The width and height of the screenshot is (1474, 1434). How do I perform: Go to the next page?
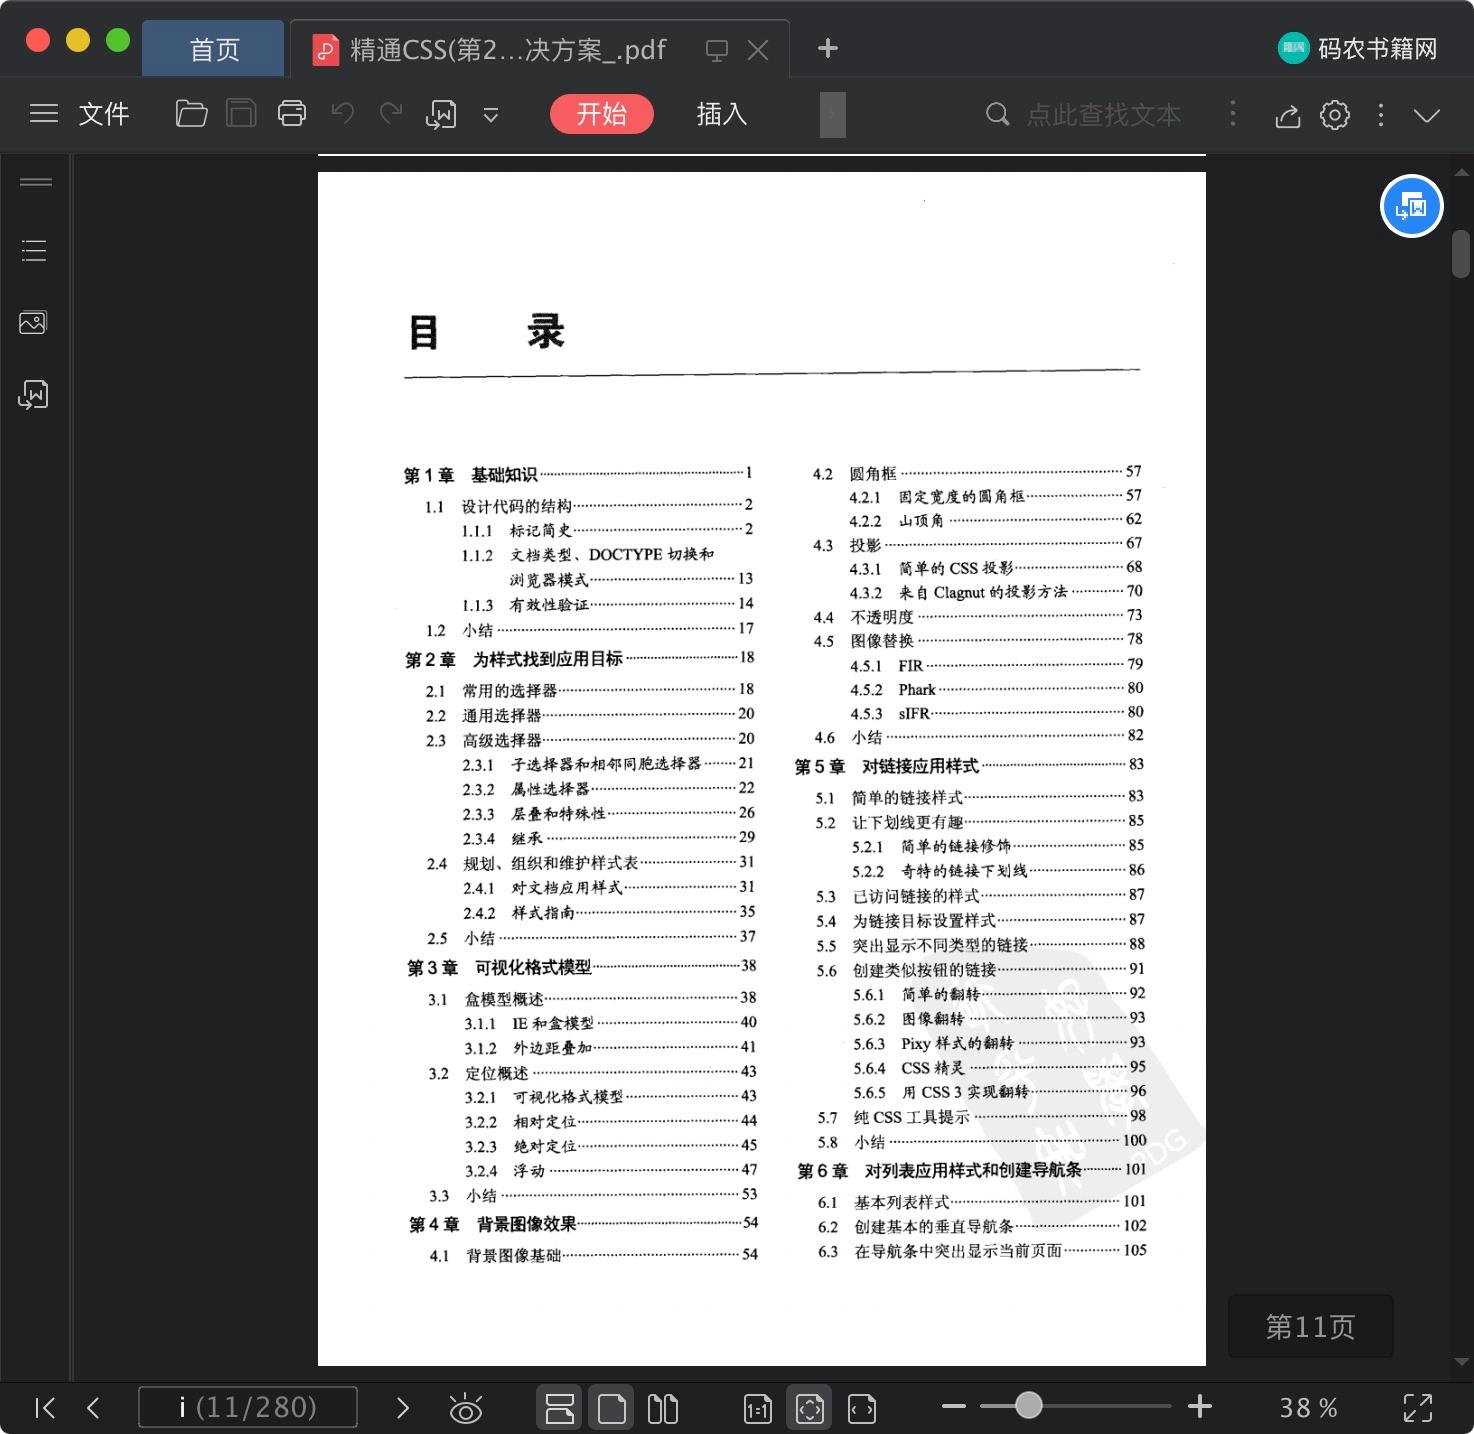click(402, 1408)
